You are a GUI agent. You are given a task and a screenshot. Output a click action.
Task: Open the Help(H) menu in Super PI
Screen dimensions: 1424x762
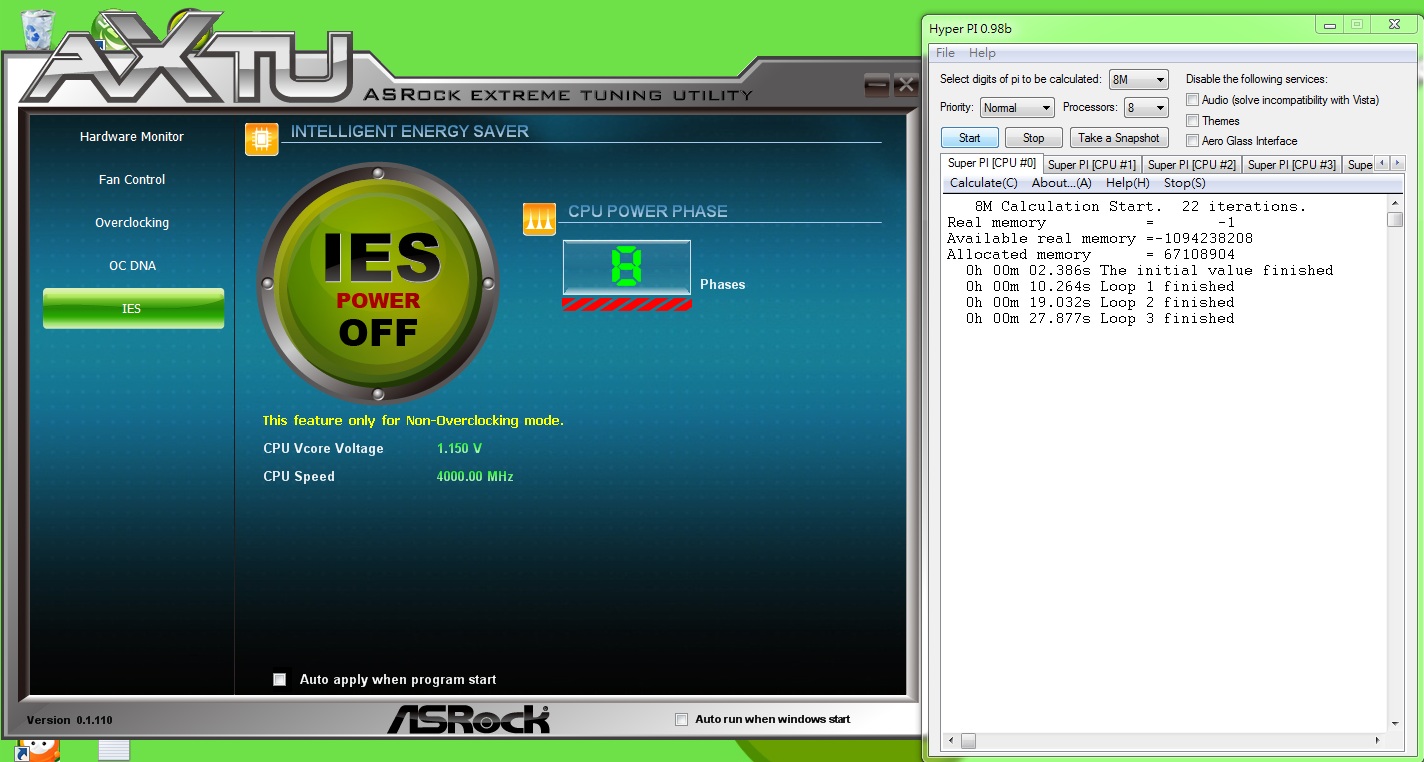tap(1128, 183)
